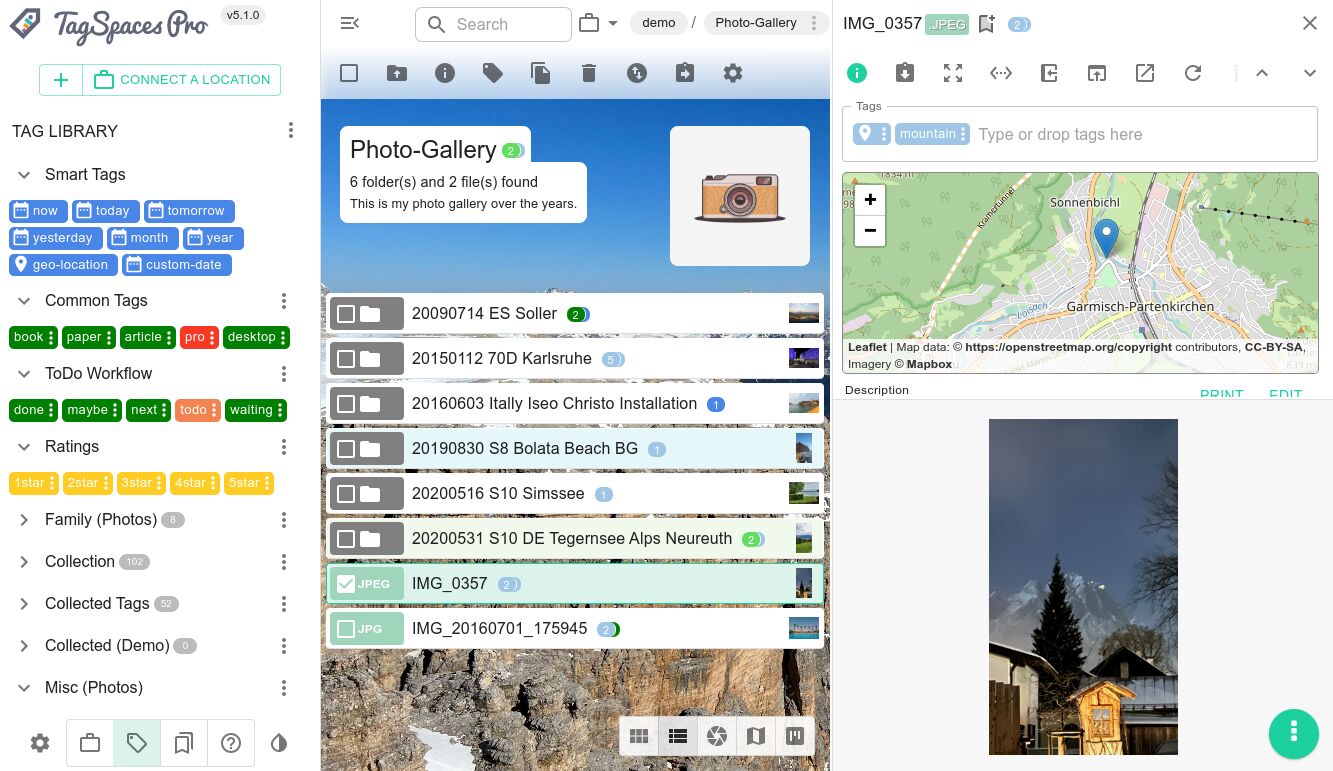Click the open externally icon
This screenshot has width=1333, height=771.
coord(1145,73)
